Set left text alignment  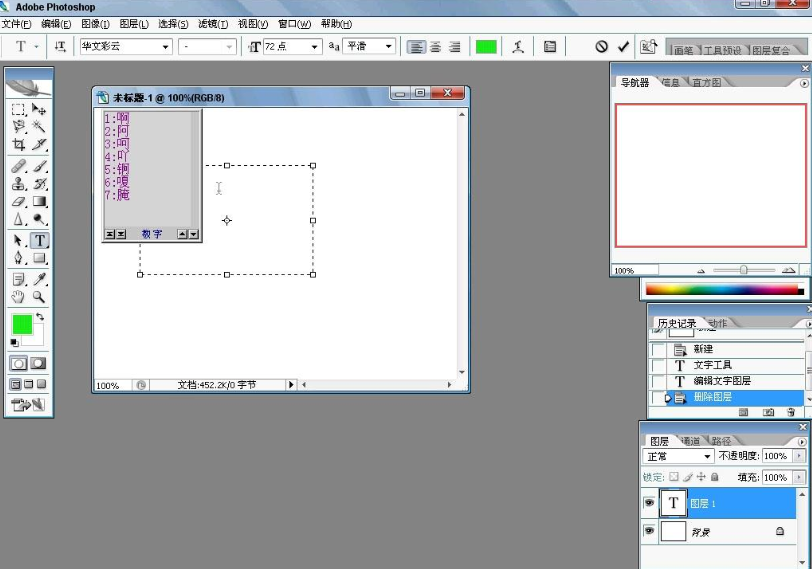(x=416, y=47)
